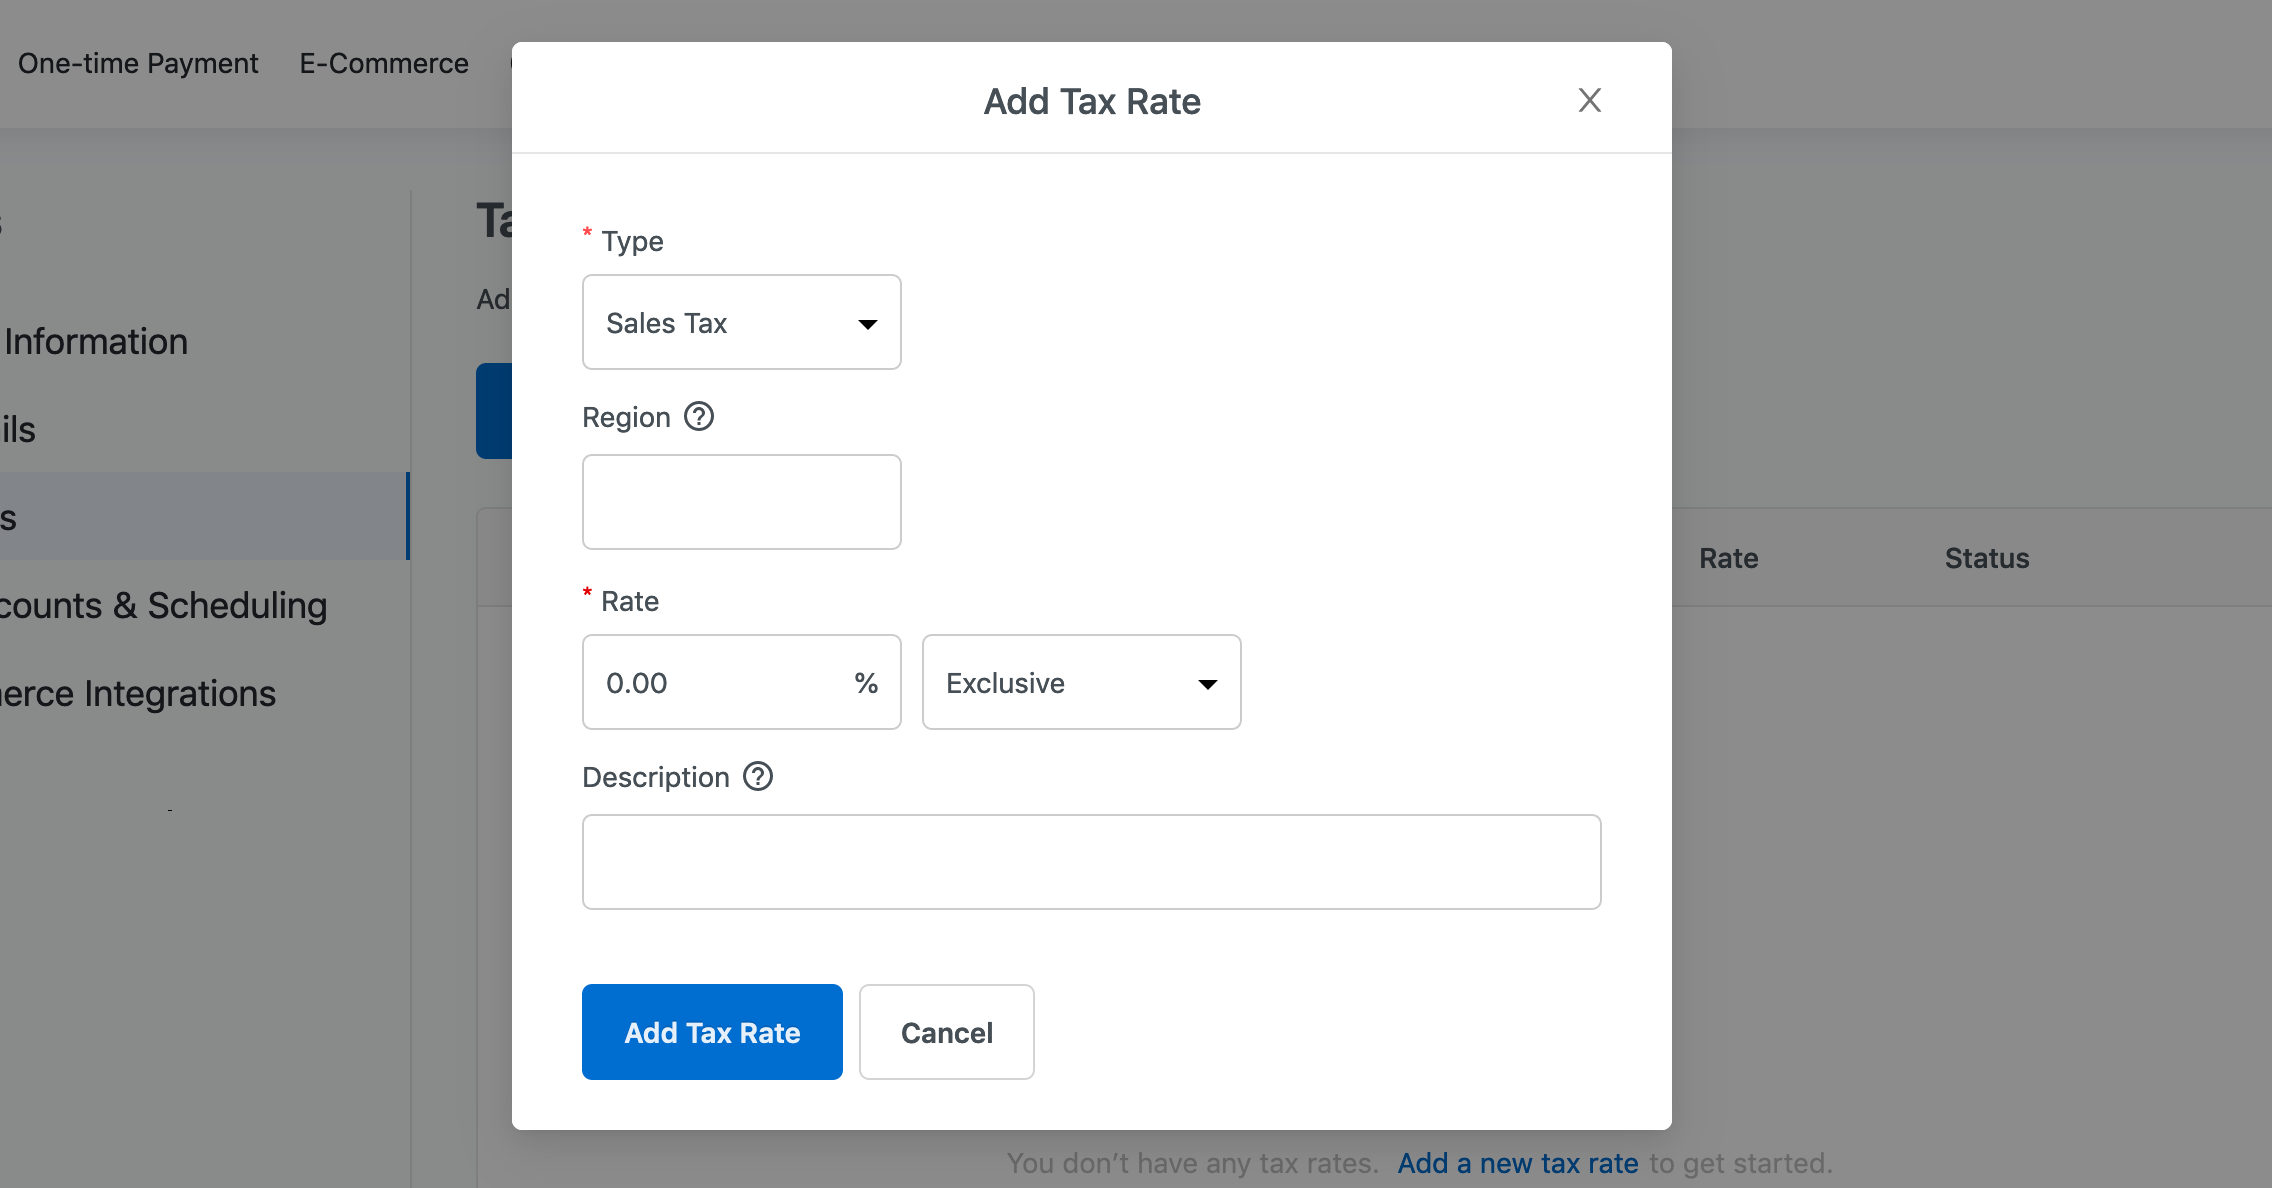2272x1188 pixels.
Task: Click the Description help question-mark icon
Action: click(x=758, y=776)
